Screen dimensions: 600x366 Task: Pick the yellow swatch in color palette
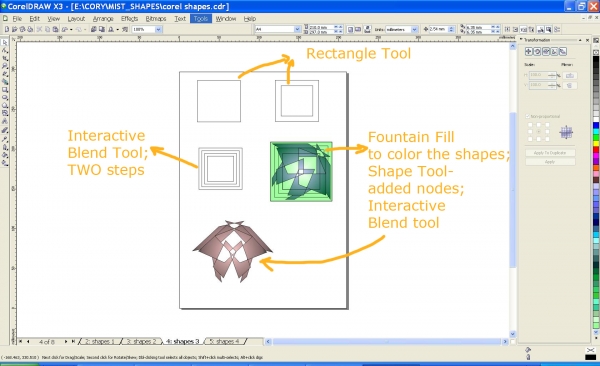(x=596, y=144)
